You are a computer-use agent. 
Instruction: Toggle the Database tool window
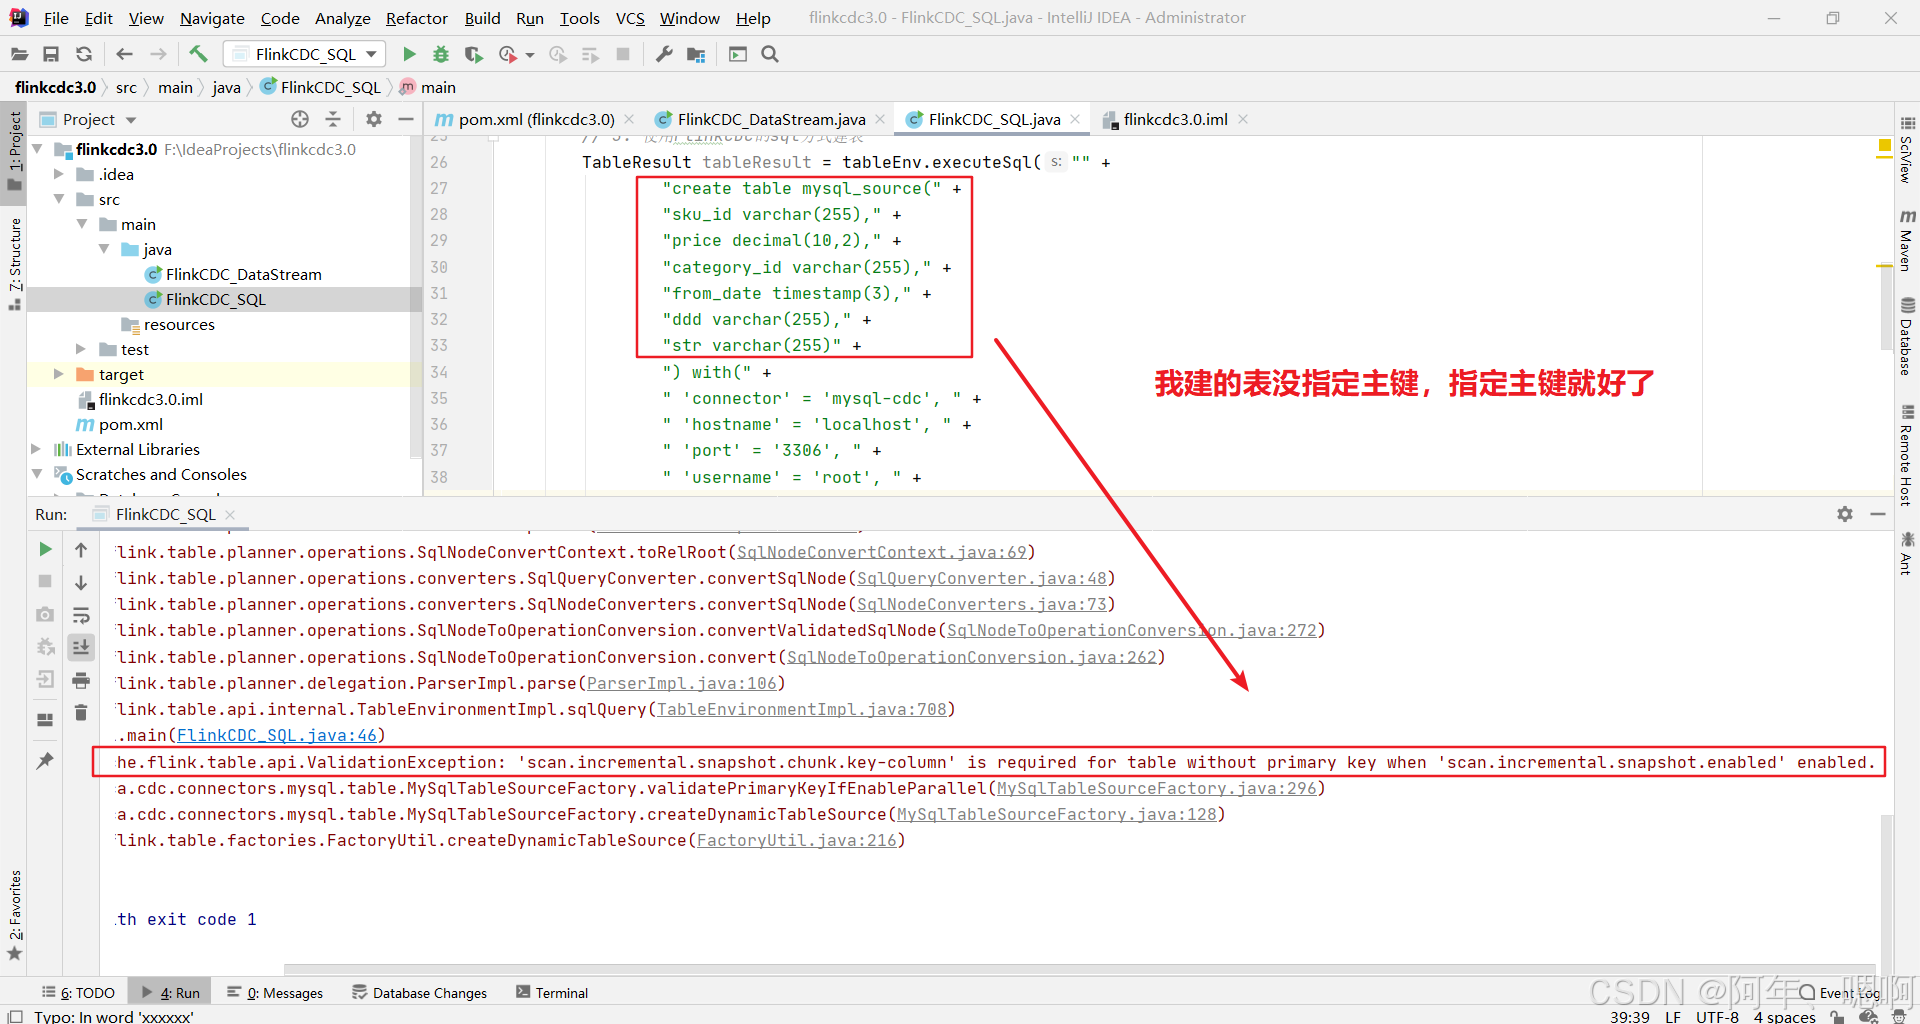click(1907, 337)
